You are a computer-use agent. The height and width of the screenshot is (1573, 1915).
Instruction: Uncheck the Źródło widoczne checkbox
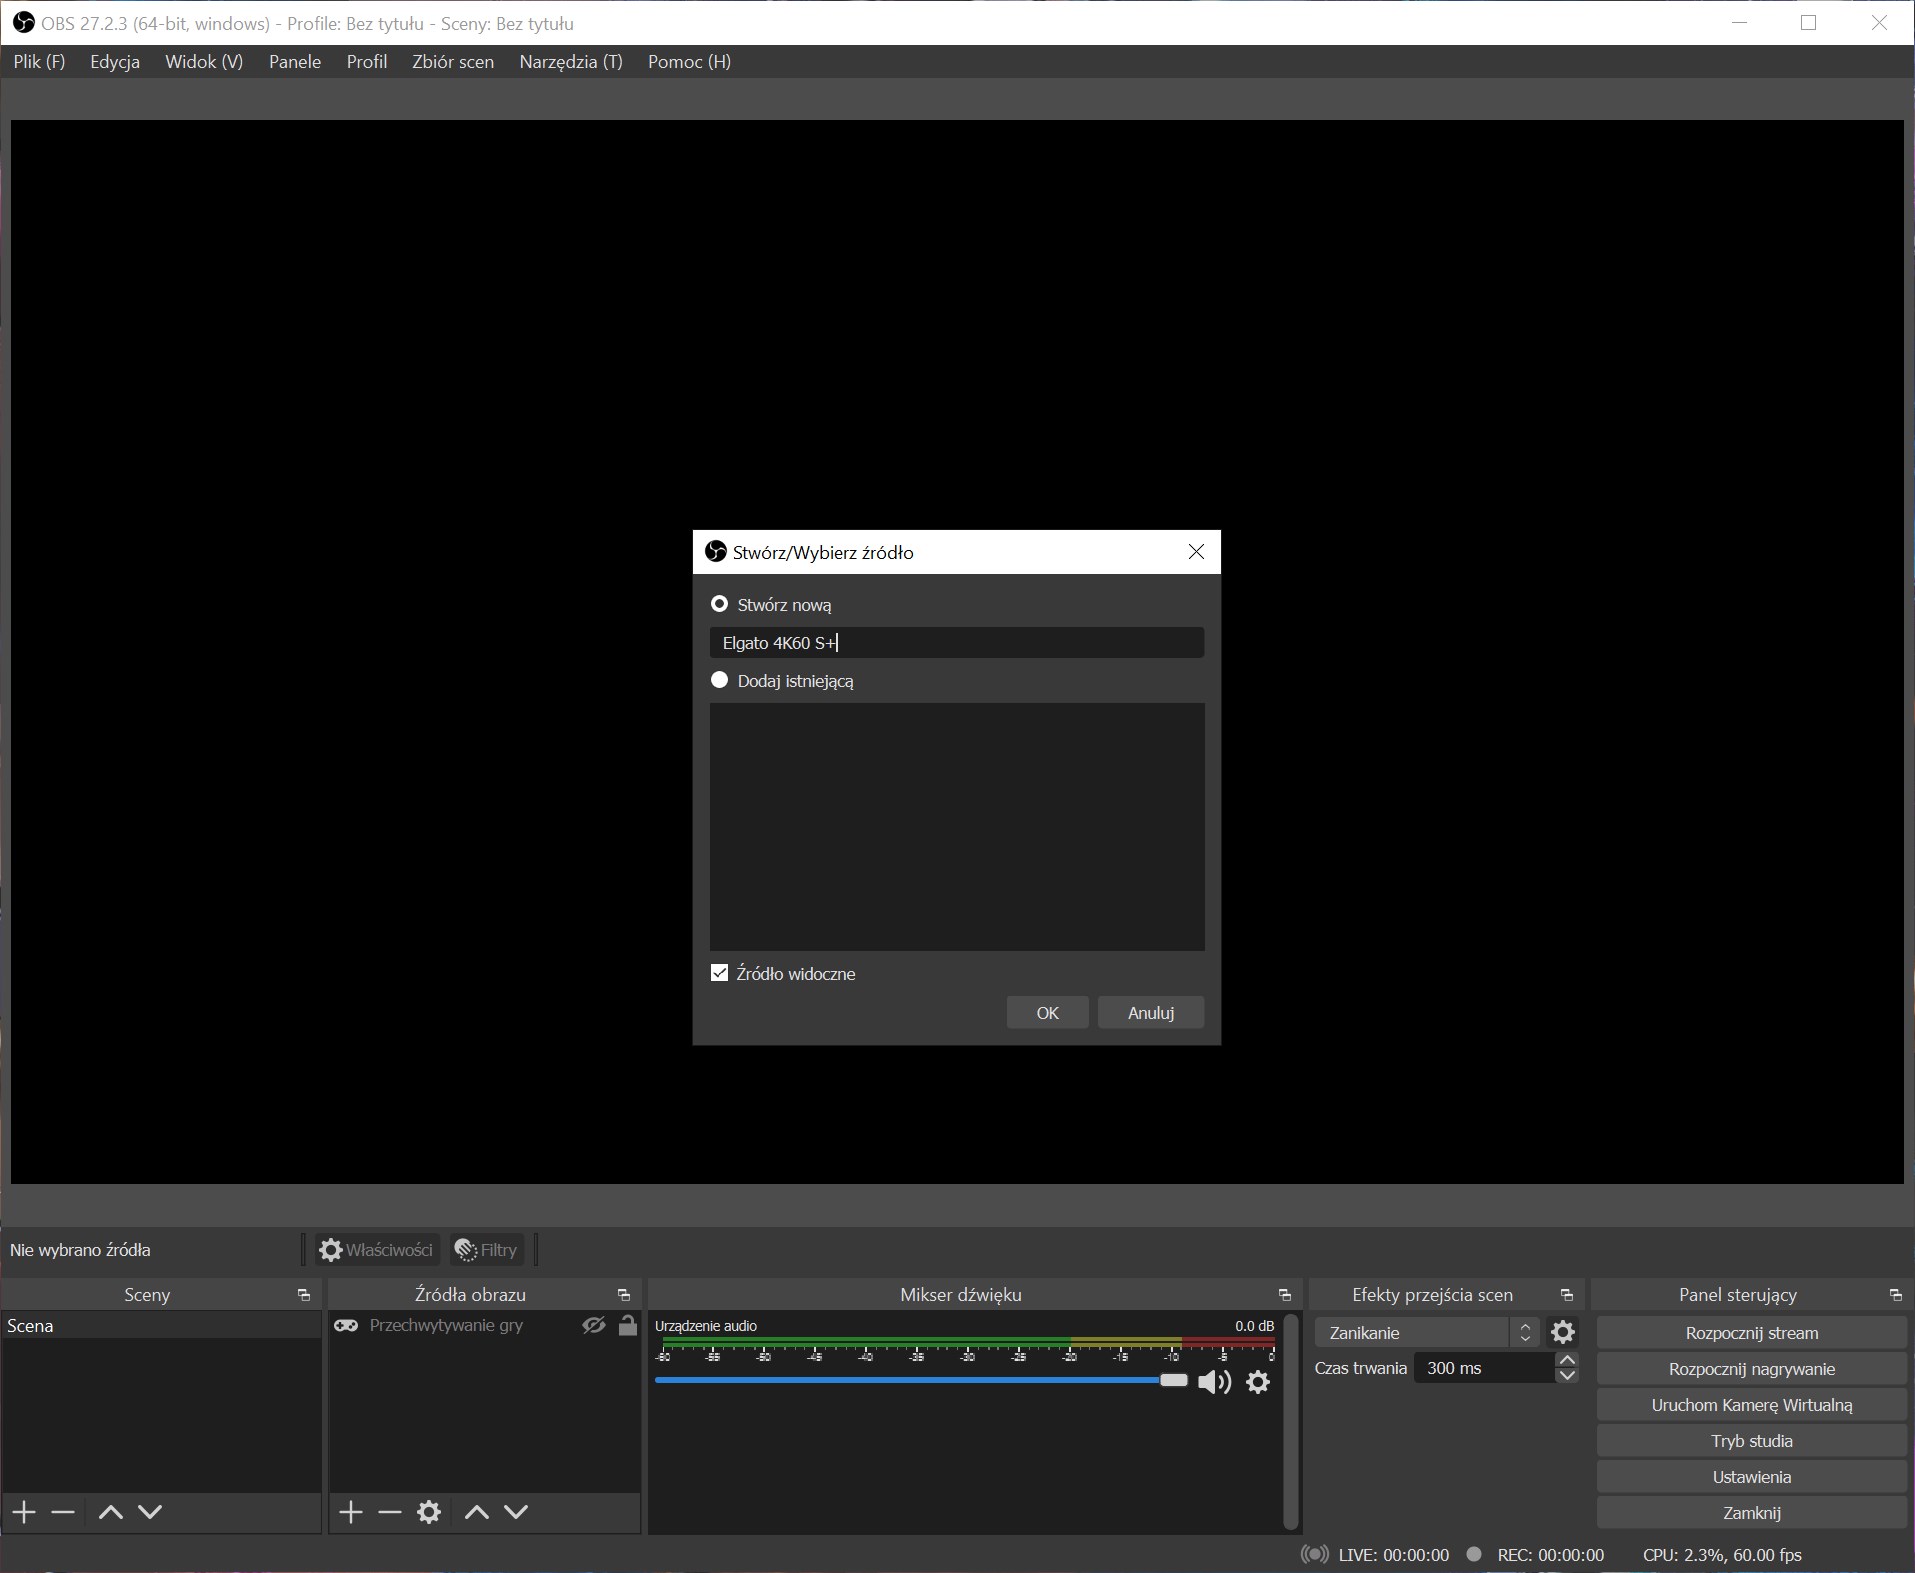(719, 973)
